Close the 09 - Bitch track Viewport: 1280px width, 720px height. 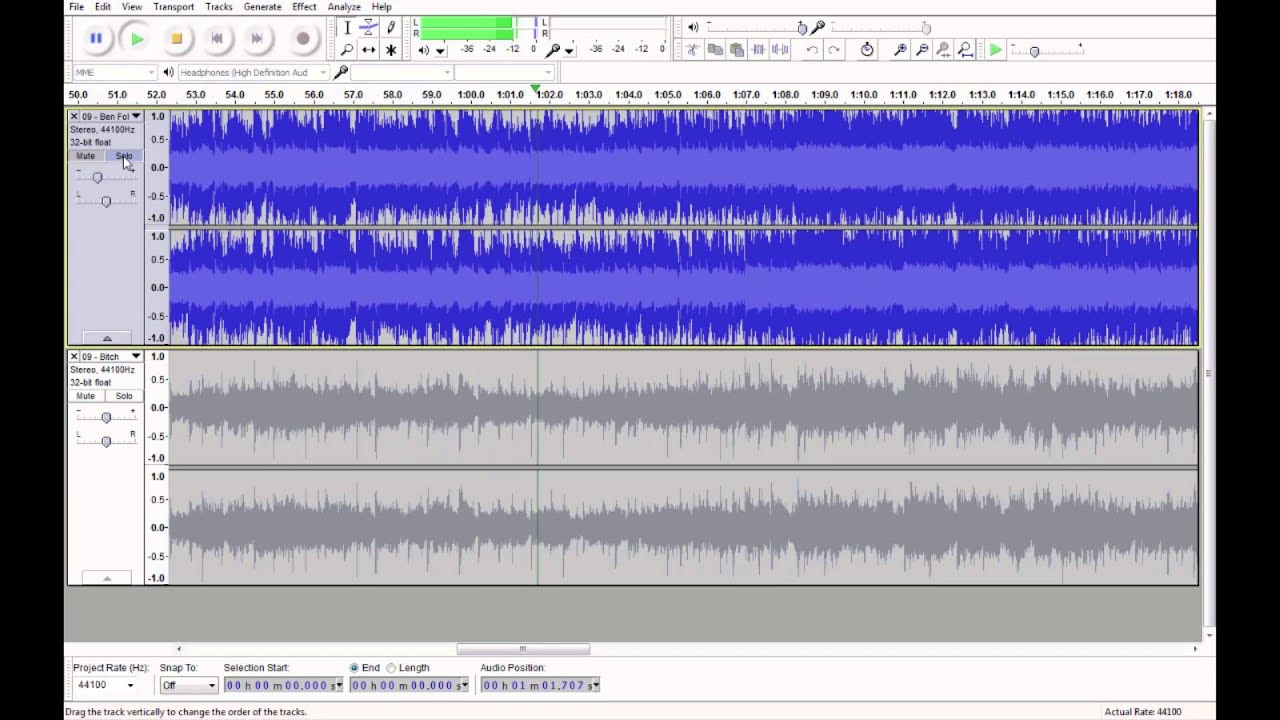click(x=74, y=356)
